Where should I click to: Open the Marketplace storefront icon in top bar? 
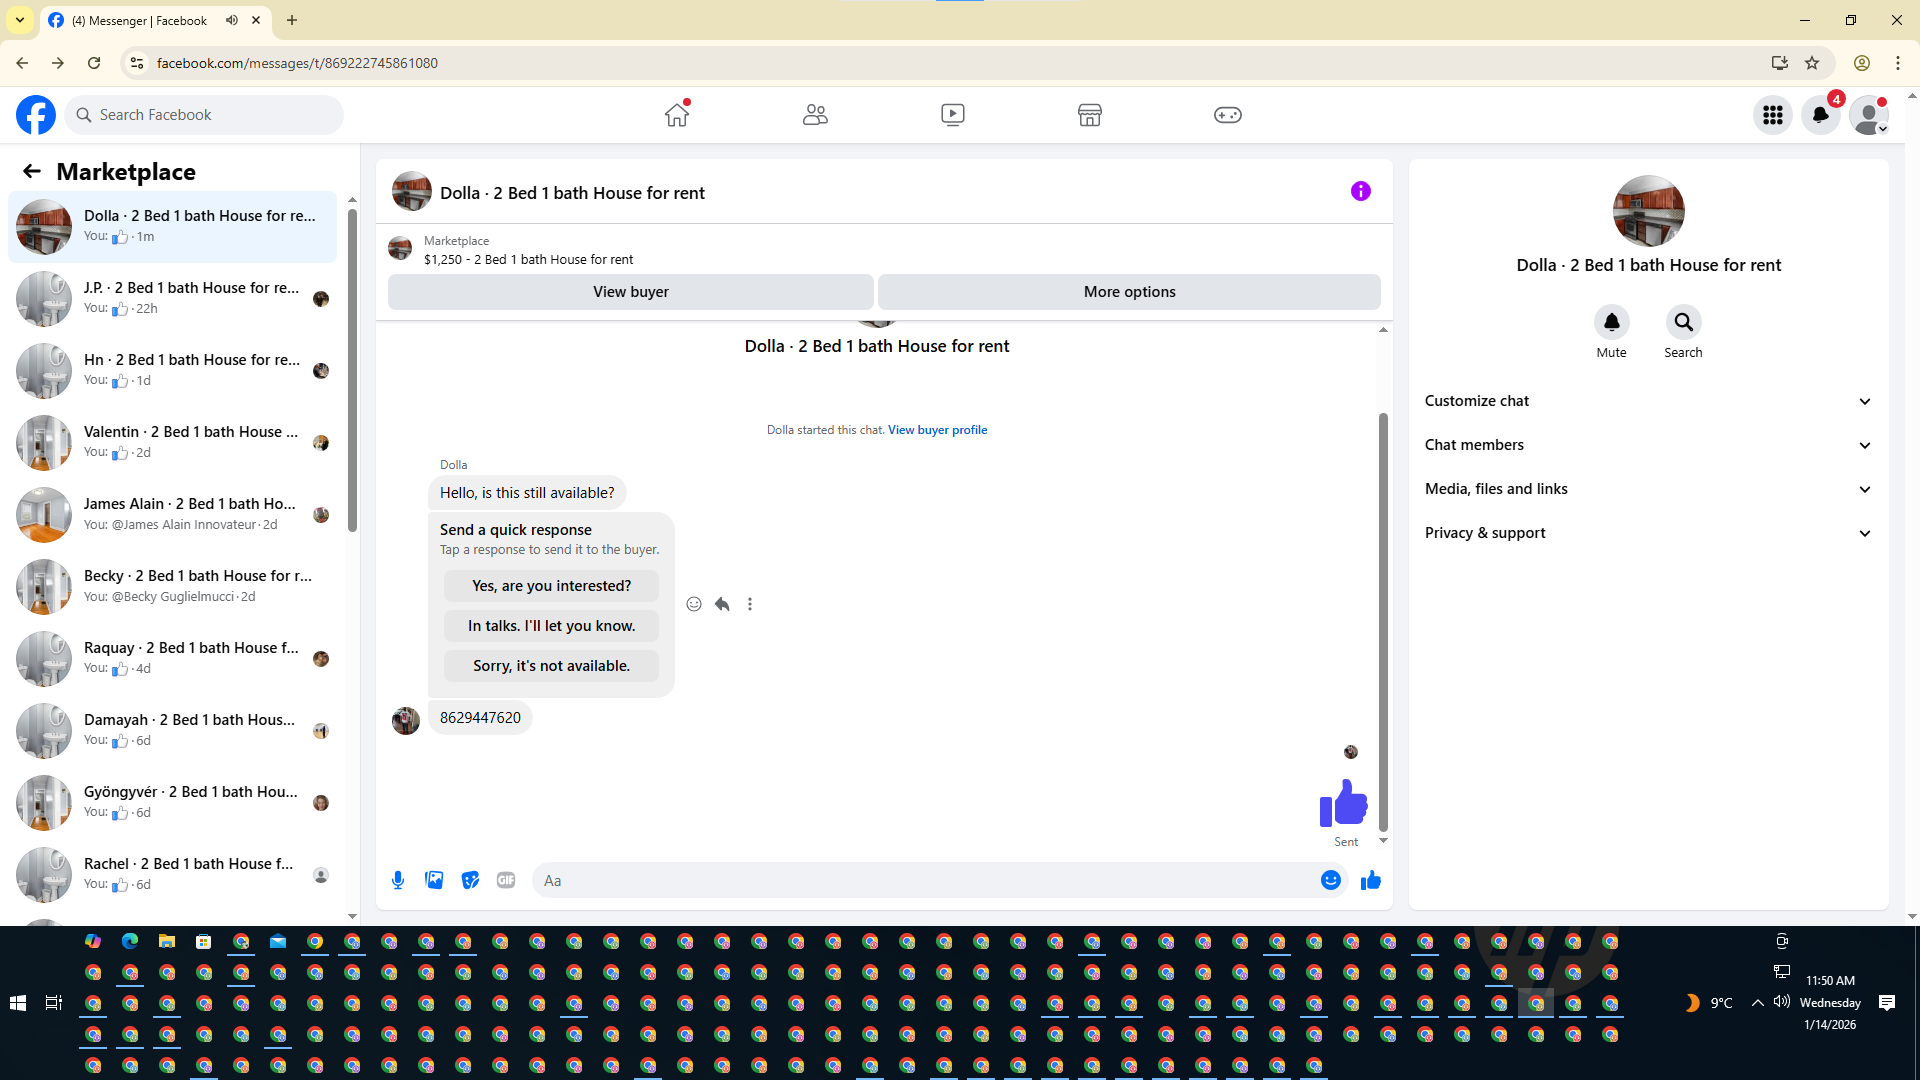pyautogui.click(x=1090, y=115)
